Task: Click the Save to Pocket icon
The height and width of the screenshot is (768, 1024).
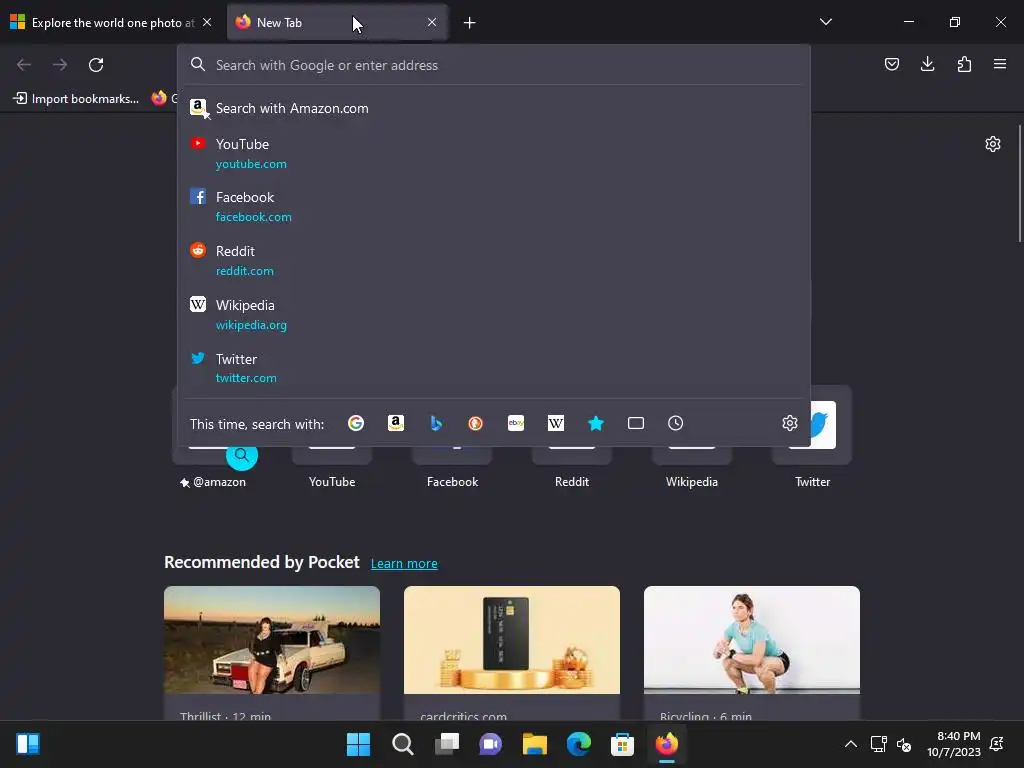Action: click(x=891, y=64)
